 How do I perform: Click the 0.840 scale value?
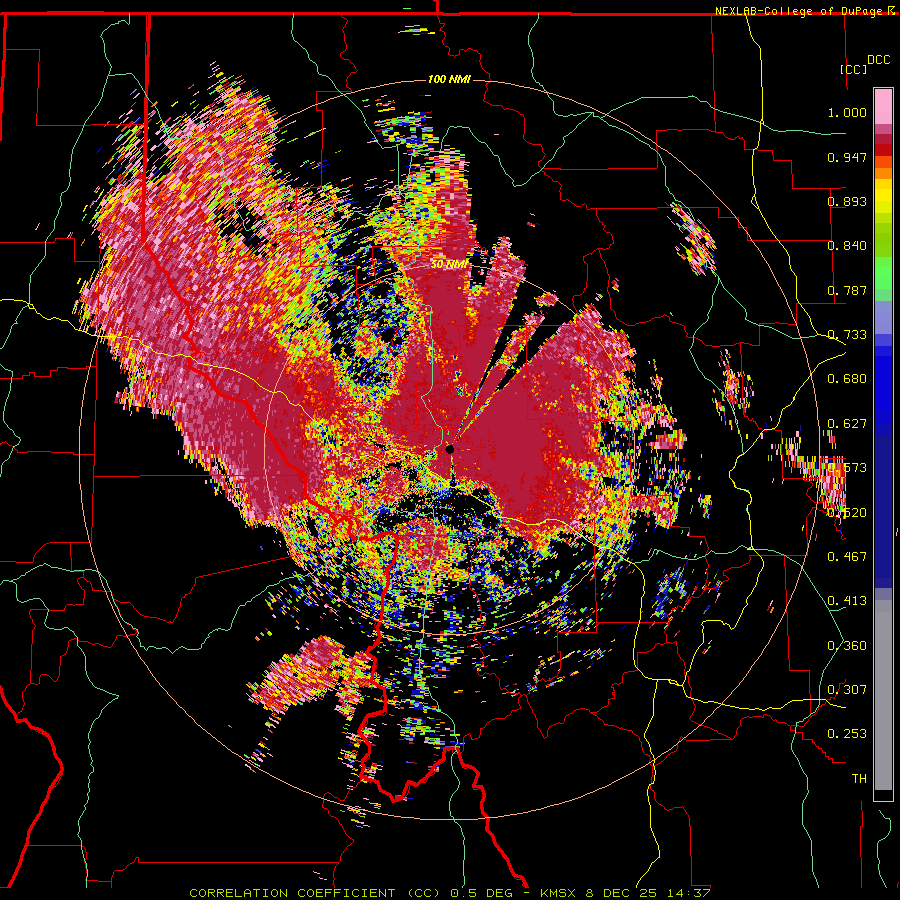click(x=847, y=246)
